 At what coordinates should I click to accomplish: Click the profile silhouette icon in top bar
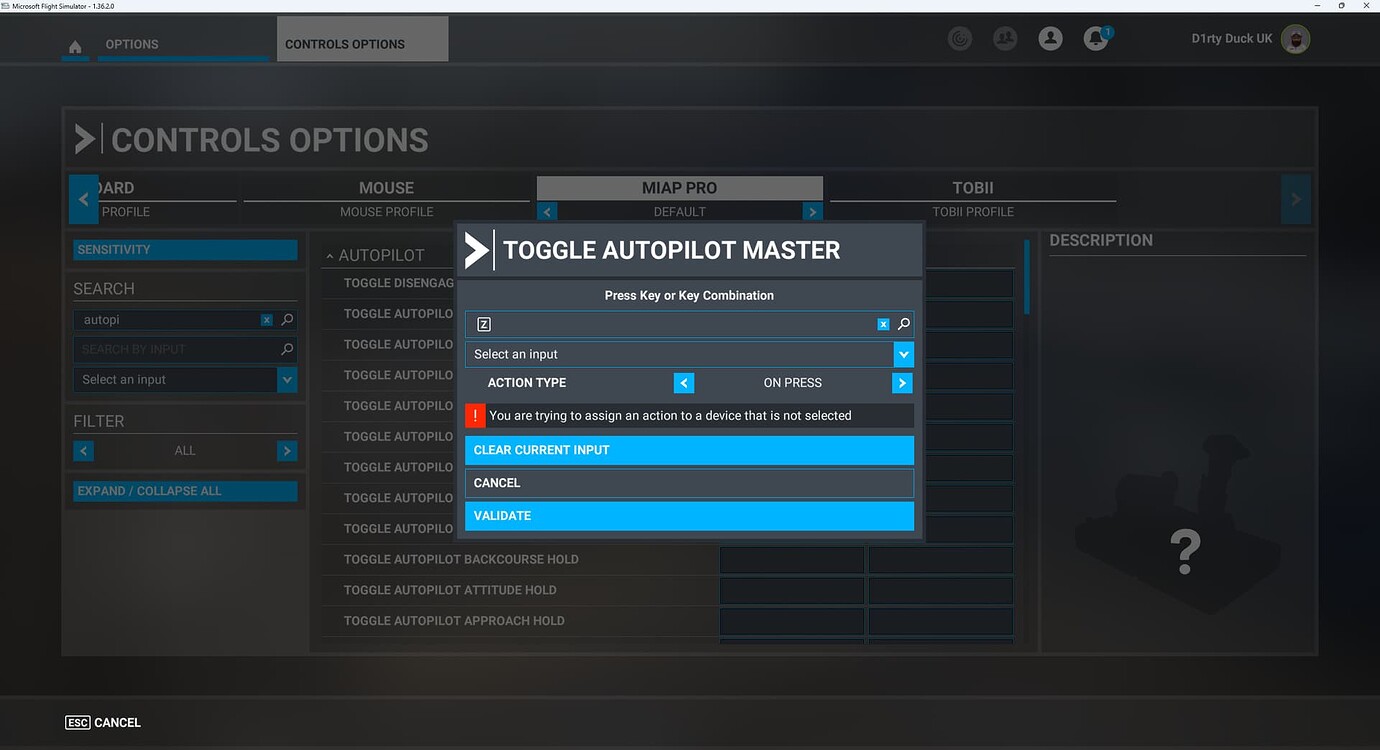pyautogui.click(x=1050, y=38)
